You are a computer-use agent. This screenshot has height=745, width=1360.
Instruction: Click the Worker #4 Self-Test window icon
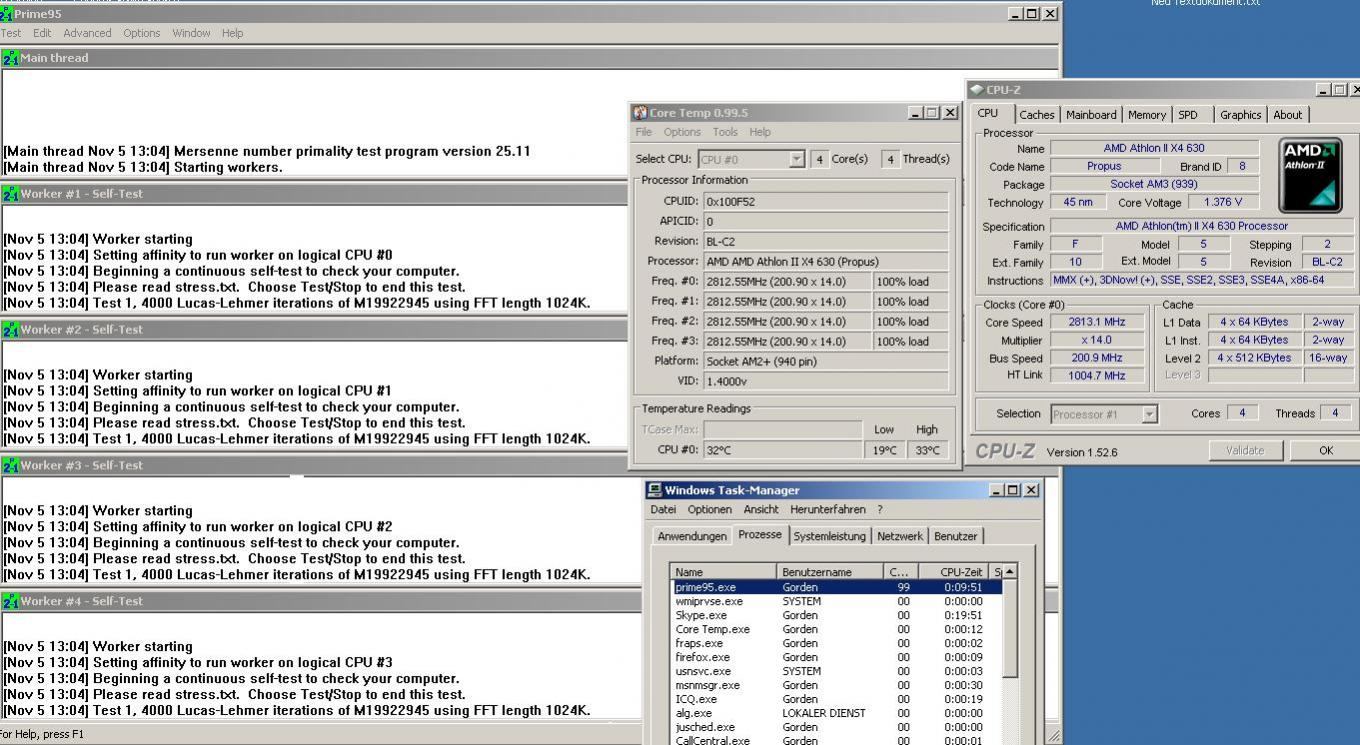click(x=11, y=601)
